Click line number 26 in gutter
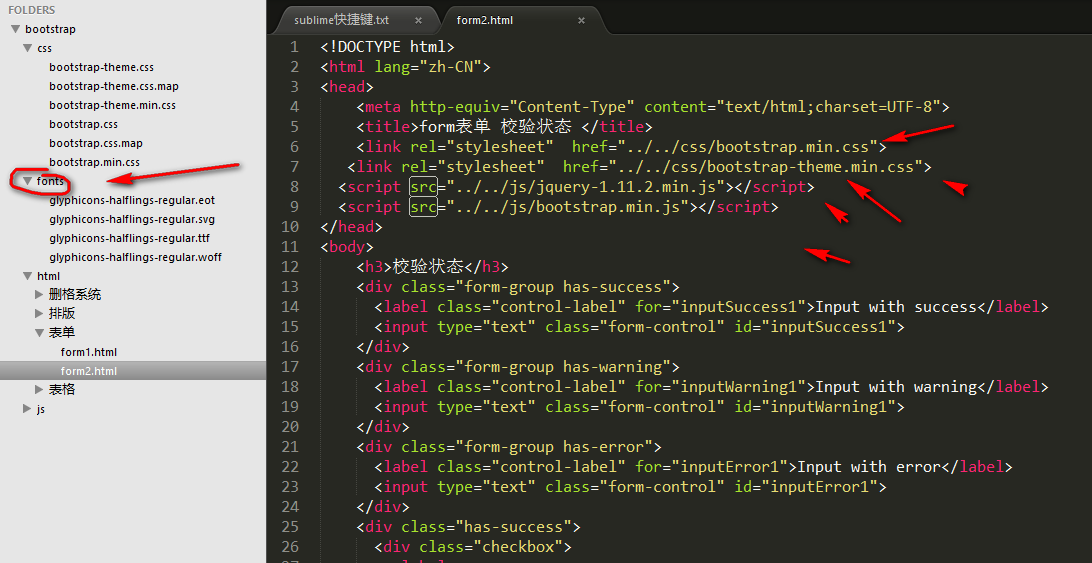 click(290, 547)
